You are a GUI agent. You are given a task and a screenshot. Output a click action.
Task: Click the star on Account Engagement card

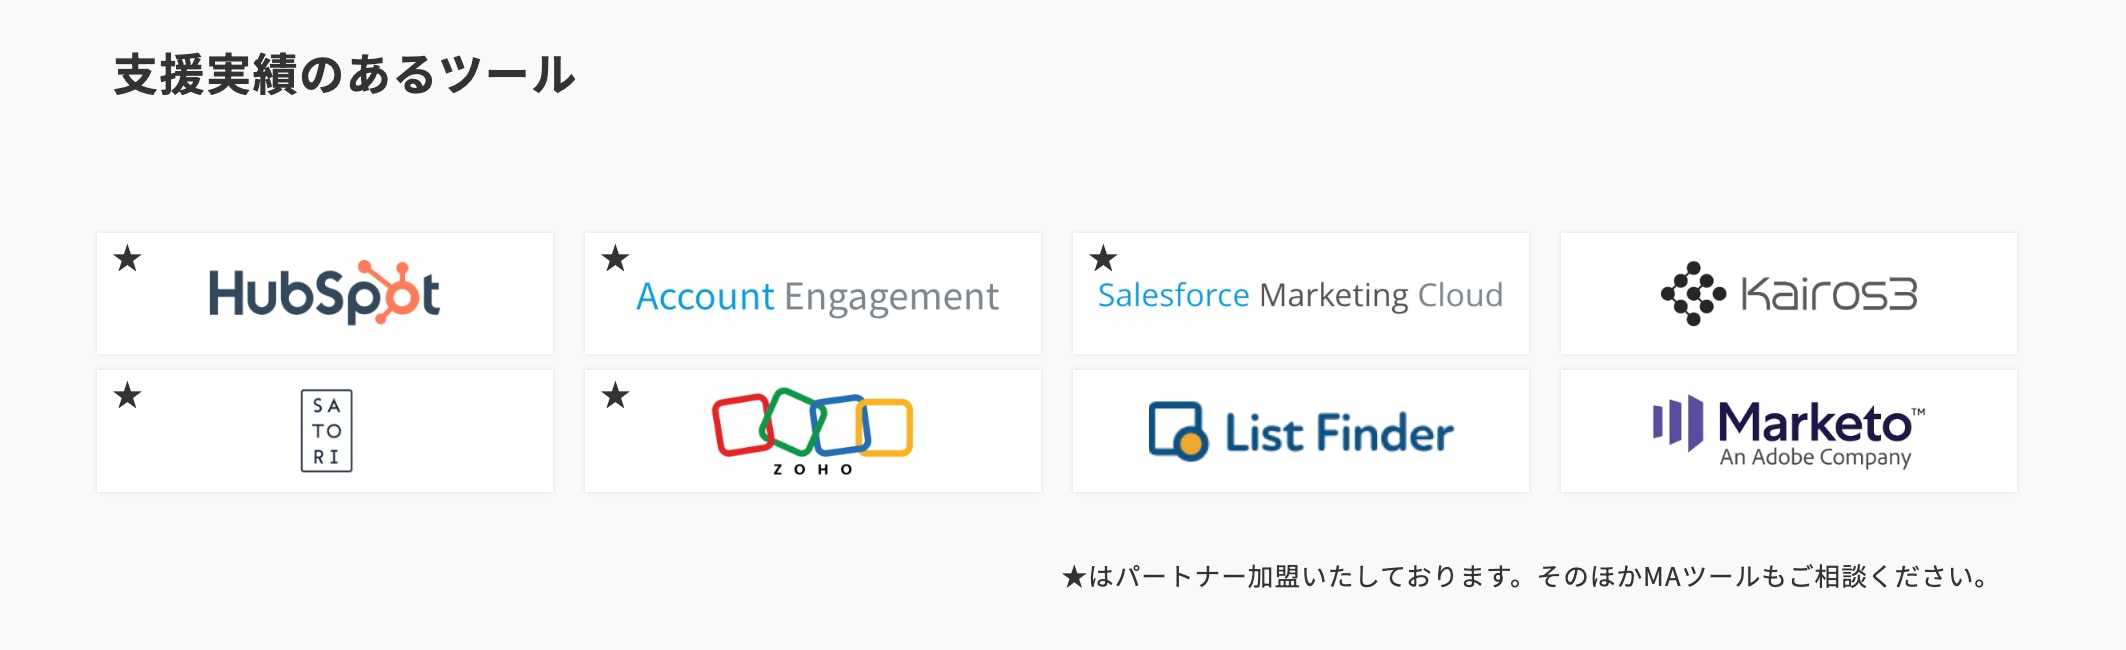[615, 259]
